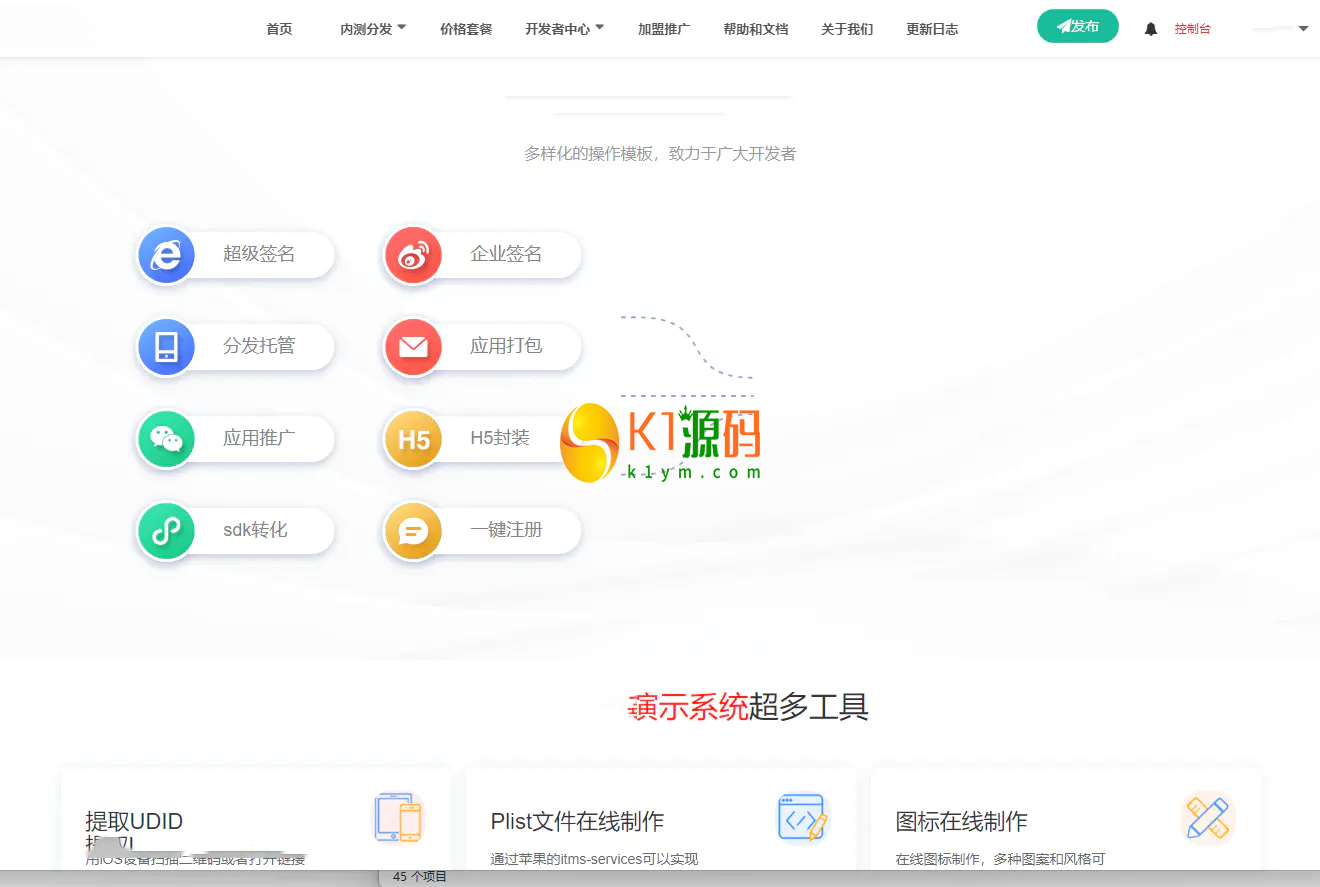Open the 图标在线制作 card title
Viewport: 1320px width, 887px height.
pyautogui.click(x=961, y=822)
